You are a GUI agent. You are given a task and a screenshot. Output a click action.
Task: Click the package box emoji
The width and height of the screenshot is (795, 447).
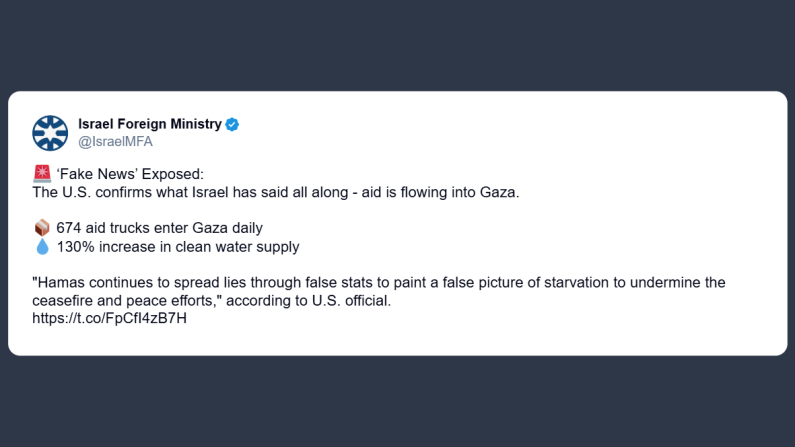41,228
